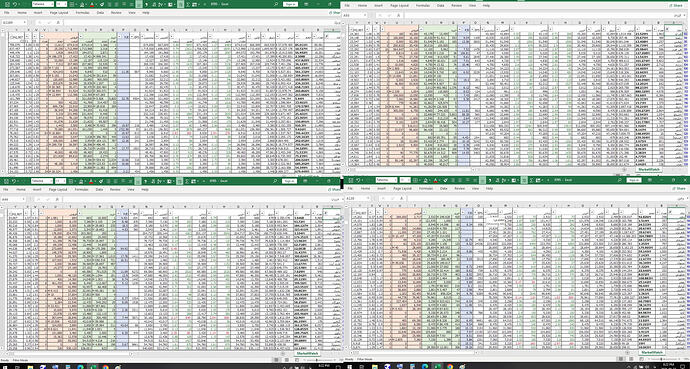Open font size box in top-left Excel window
Screen dimensions: 690x369
[x=62, y=4]
